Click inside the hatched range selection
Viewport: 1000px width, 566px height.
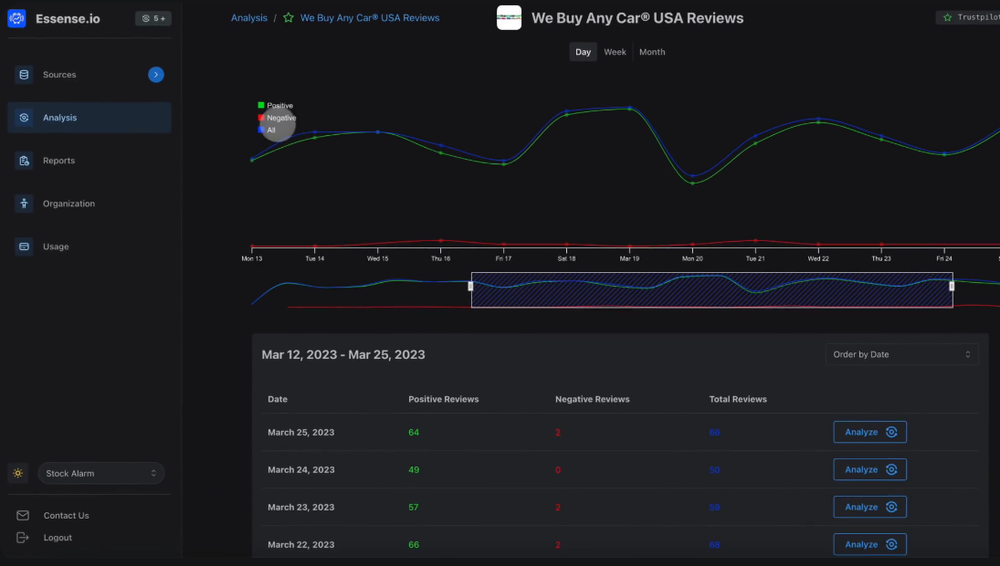[712, 290]
